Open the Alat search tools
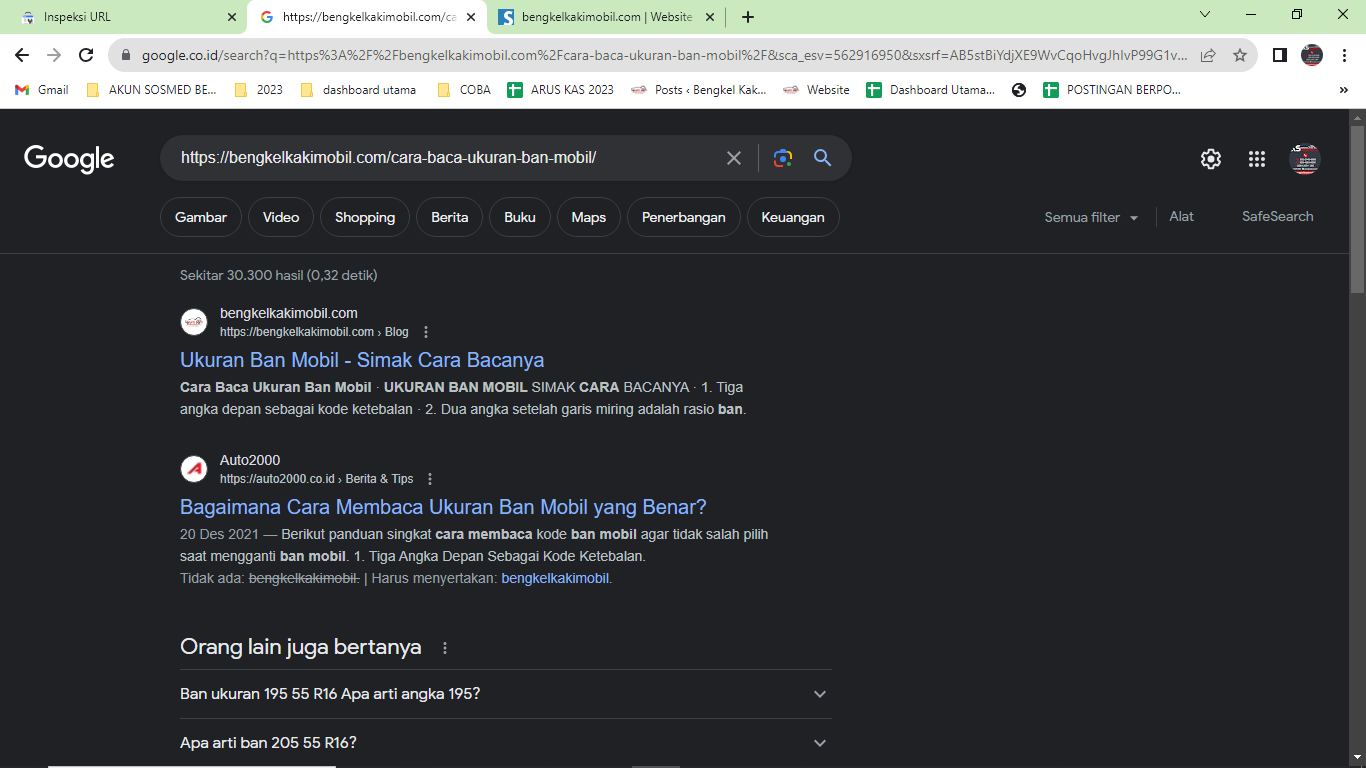Screen dimensions: 1366x768 pos(1182,216)
